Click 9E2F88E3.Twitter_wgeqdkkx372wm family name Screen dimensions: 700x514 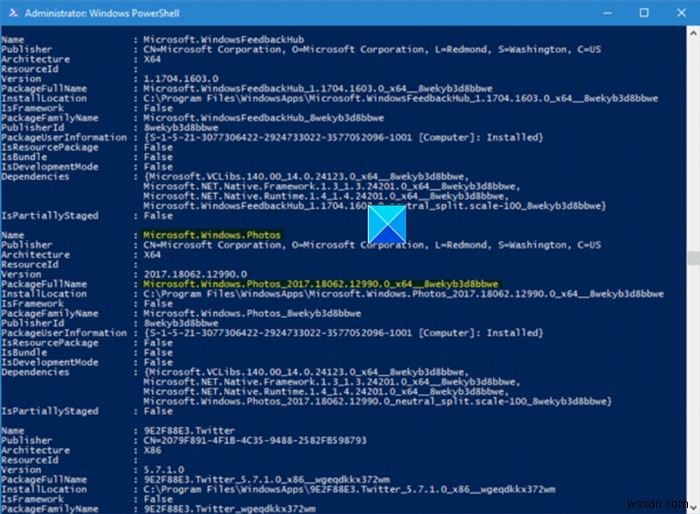(x=229, y=509)
